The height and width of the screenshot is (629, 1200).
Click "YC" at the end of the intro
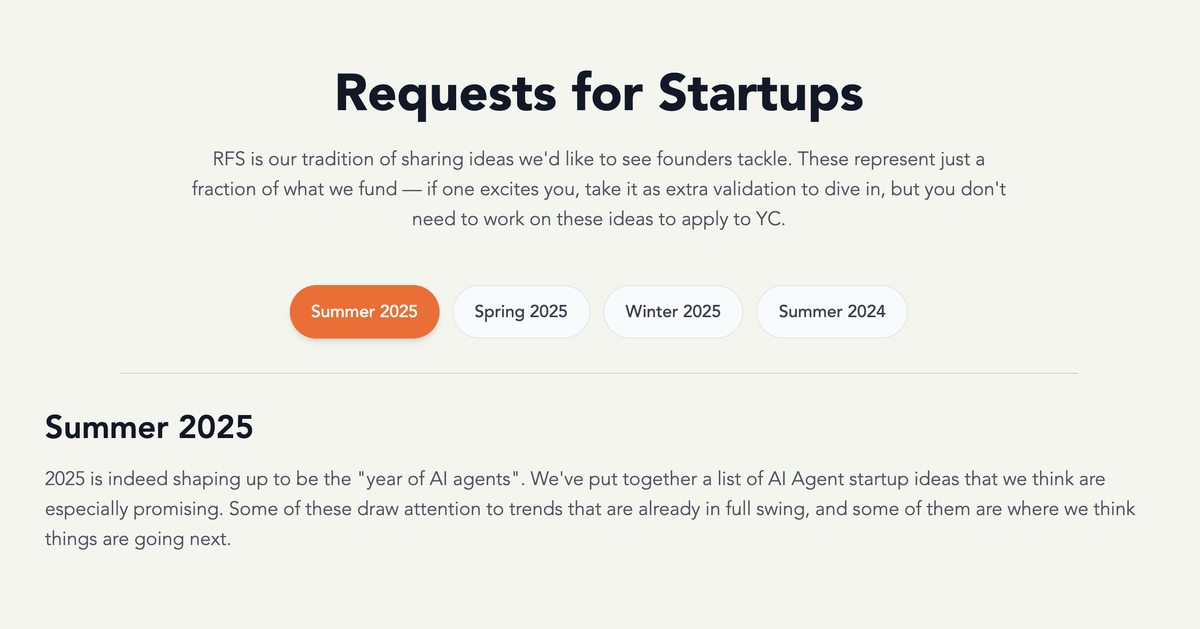click(x=767, y=220)
